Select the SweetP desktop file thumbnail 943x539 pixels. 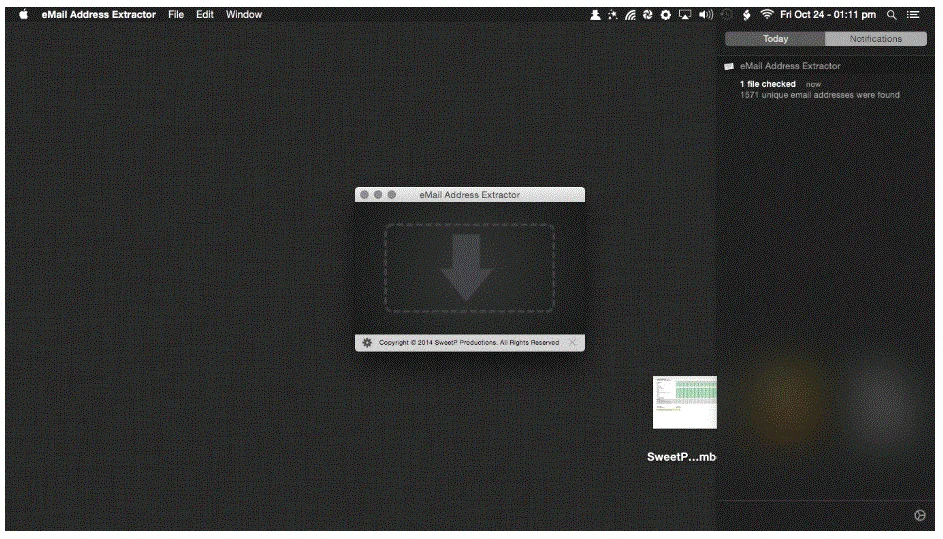pyautogui.click(x=684, y=402)
